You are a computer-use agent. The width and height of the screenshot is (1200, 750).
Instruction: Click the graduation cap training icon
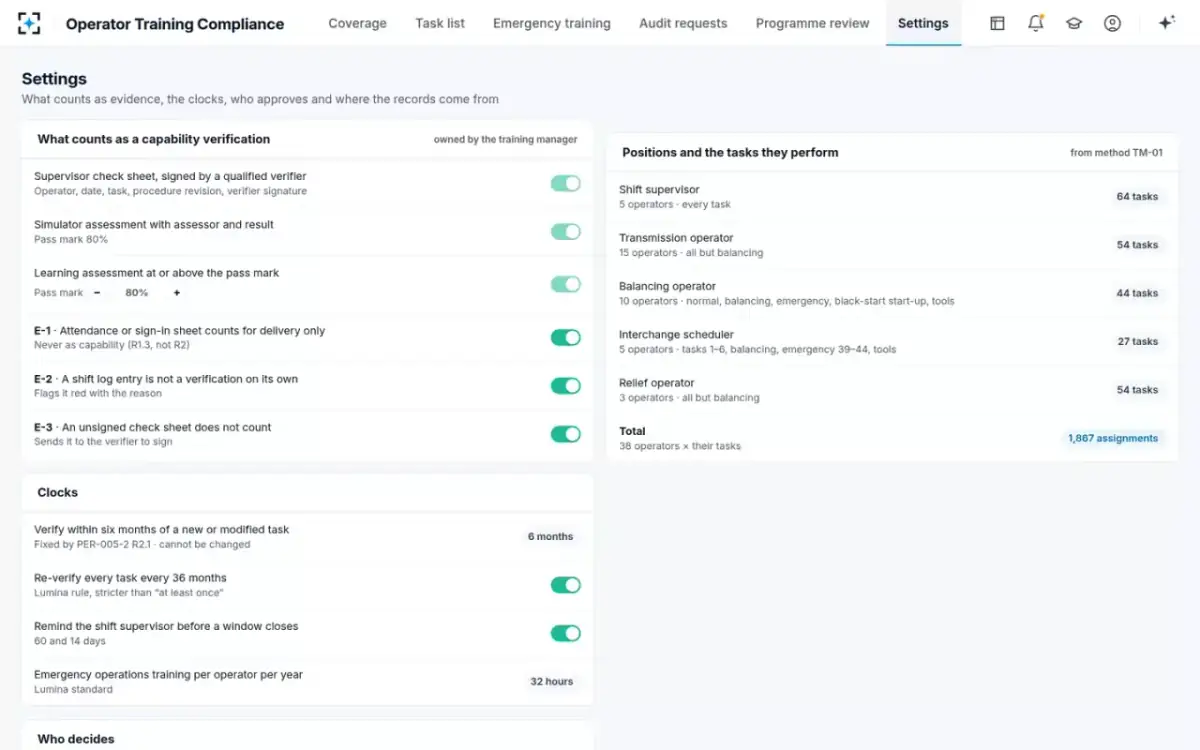1074,23
